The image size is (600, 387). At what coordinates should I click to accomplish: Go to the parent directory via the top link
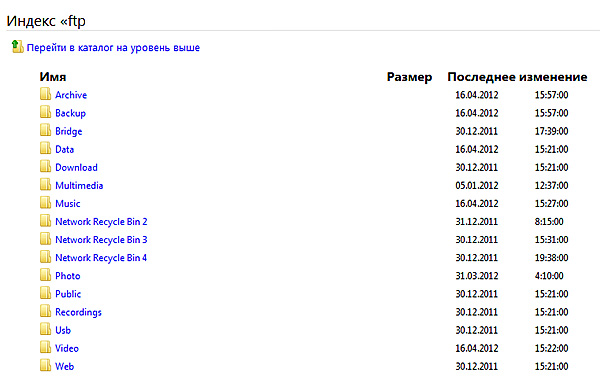[x=113, y=48]
